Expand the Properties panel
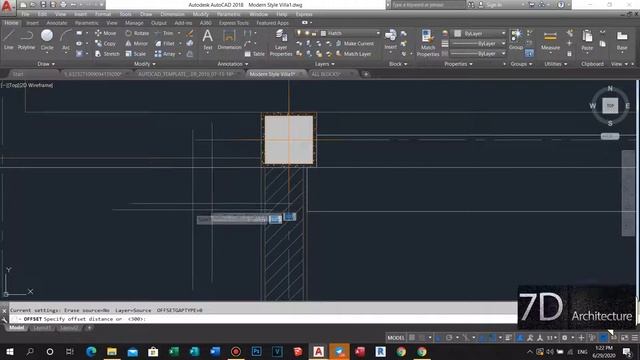Image resolution: width=640 pixels, height=360 pixels. pyautogui.click(x=458, y=64)
